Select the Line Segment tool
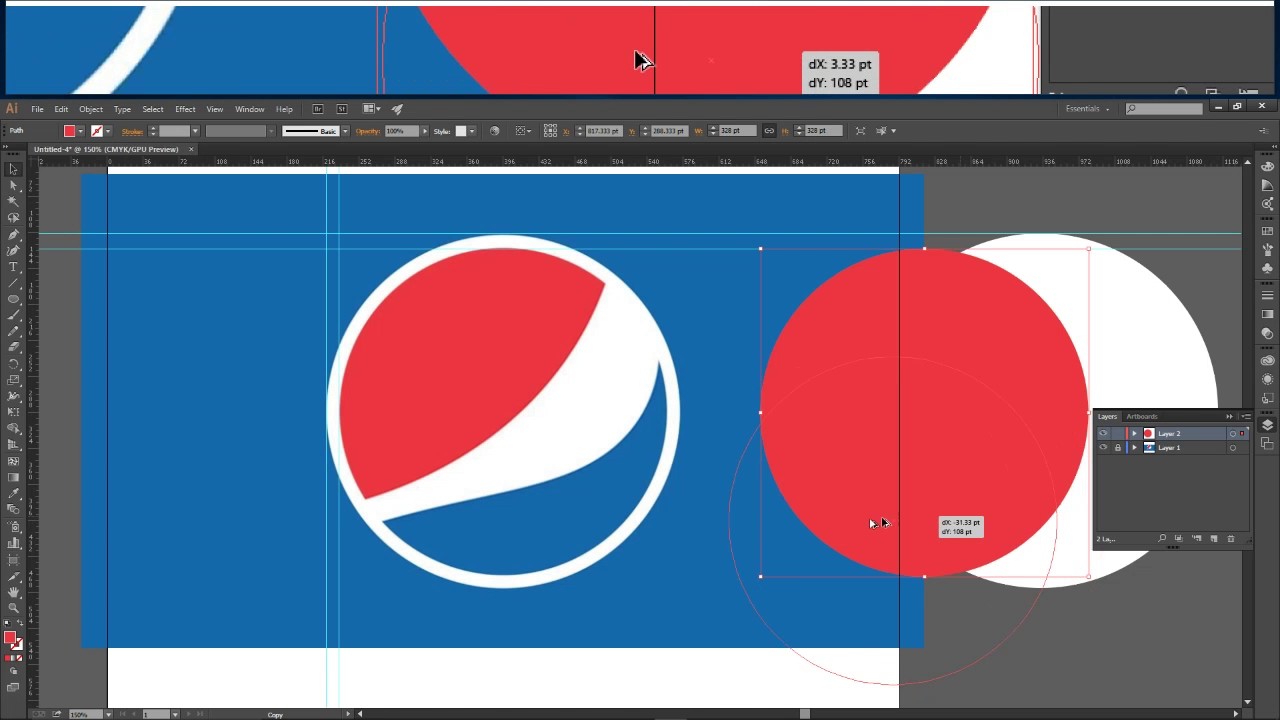Screen dimensions: 1280x720 tap(13, 283)
